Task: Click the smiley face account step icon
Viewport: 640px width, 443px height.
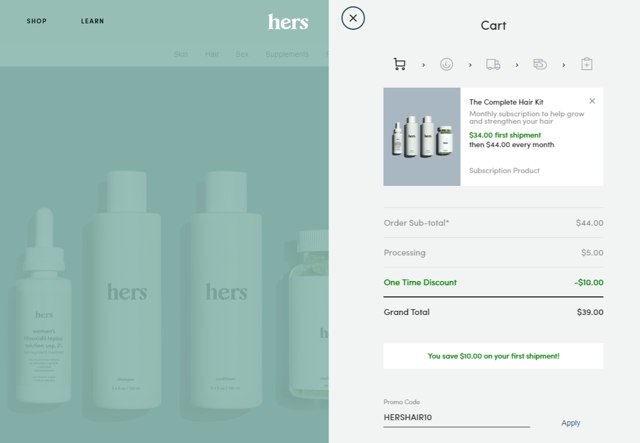Action: tap(446, 64)
